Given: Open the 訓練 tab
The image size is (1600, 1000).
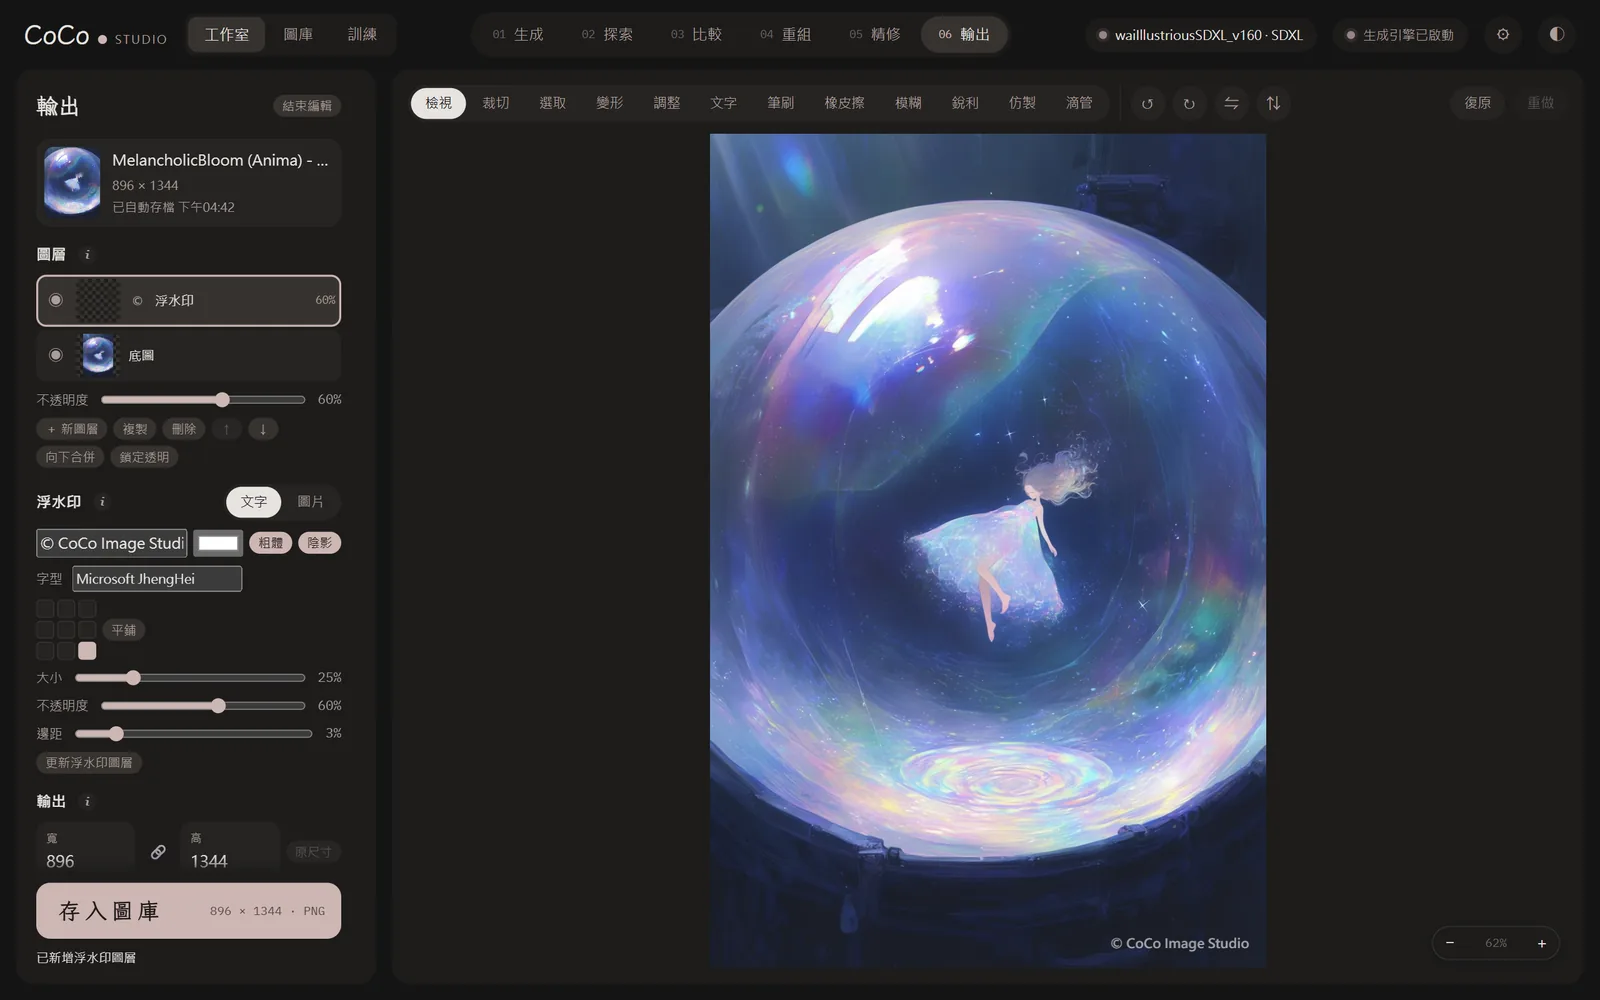Looking at the screenshot, I should coord(362,34).
